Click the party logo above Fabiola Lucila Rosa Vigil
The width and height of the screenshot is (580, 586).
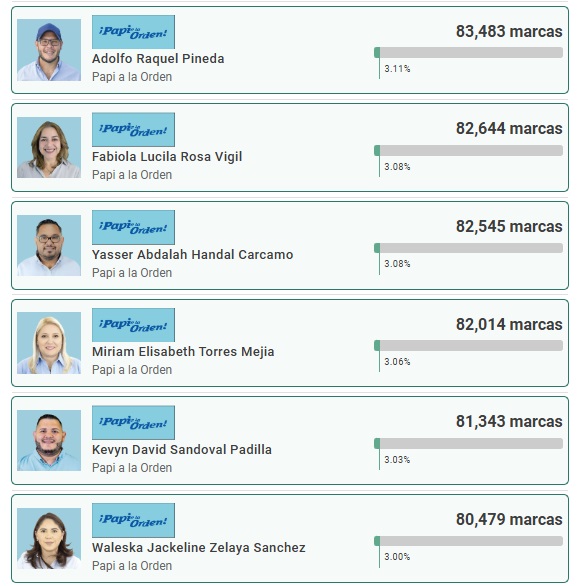(x=133, y=129)
